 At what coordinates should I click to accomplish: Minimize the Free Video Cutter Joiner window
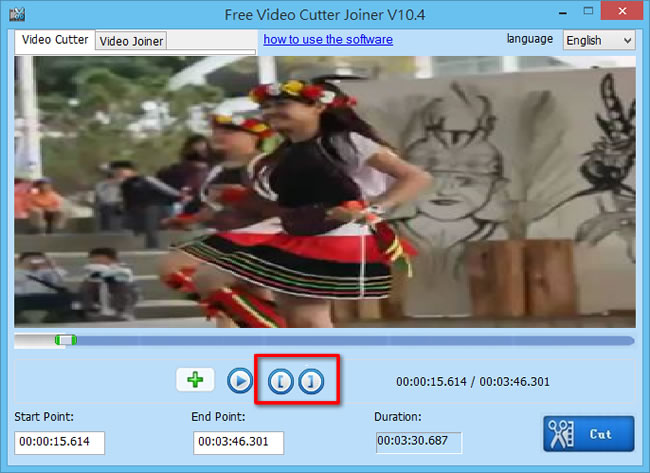click(563, 13)
